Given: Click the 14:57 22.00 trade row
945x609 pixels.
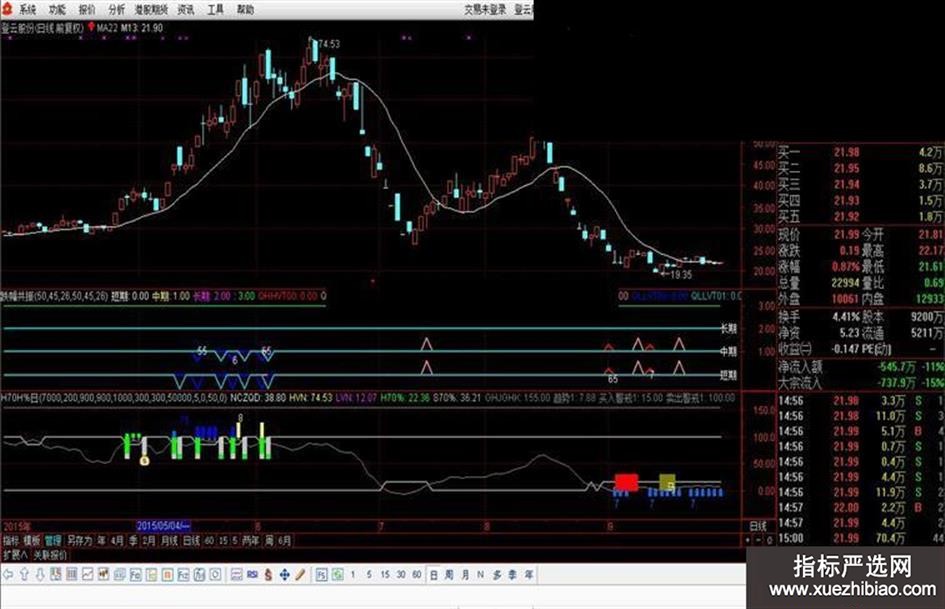Looking at the screenshot, I should [861, 508].
